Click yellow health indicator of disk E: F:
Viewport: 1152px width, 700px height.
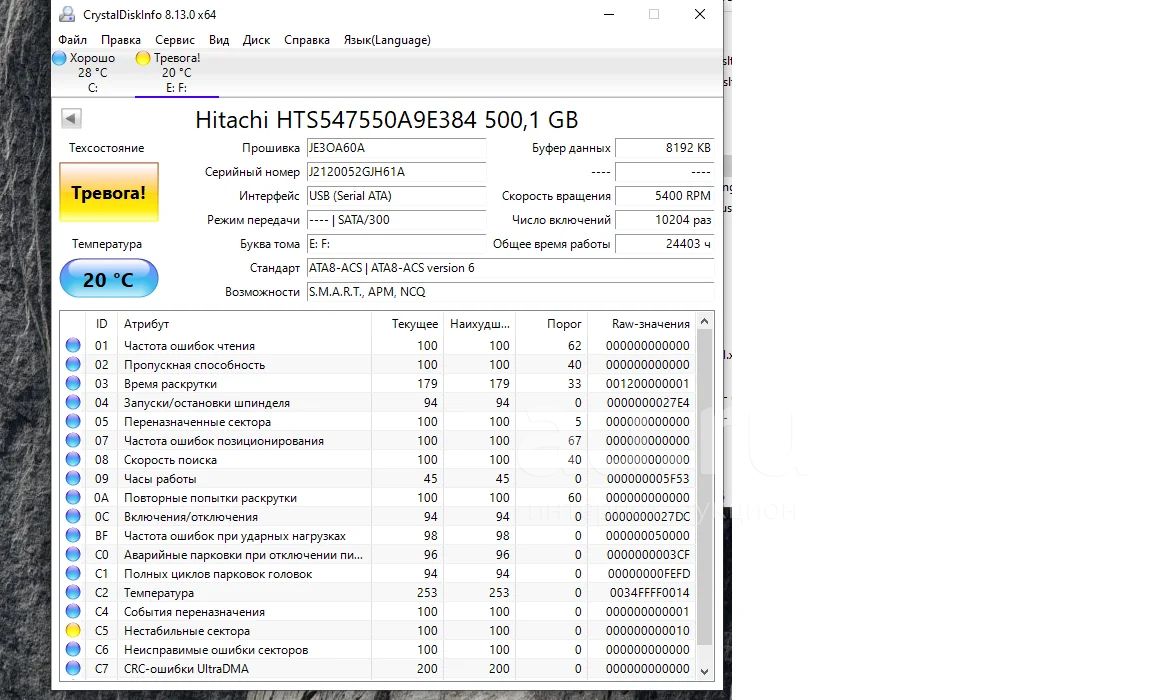143,58
